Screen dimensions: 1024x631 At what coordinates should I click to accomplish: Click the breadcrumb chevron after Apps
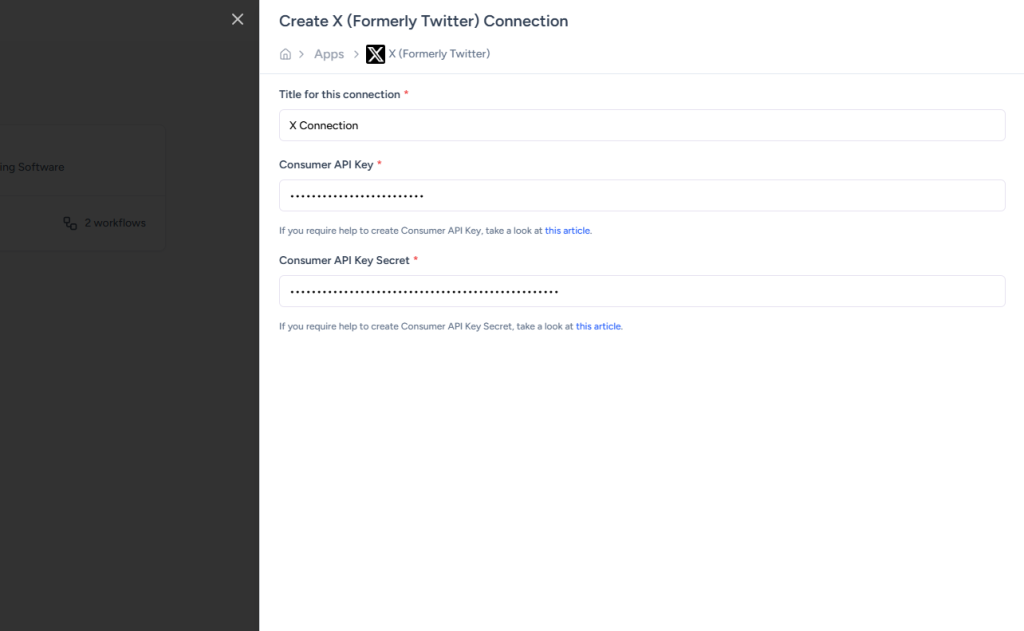click(356, 54)
